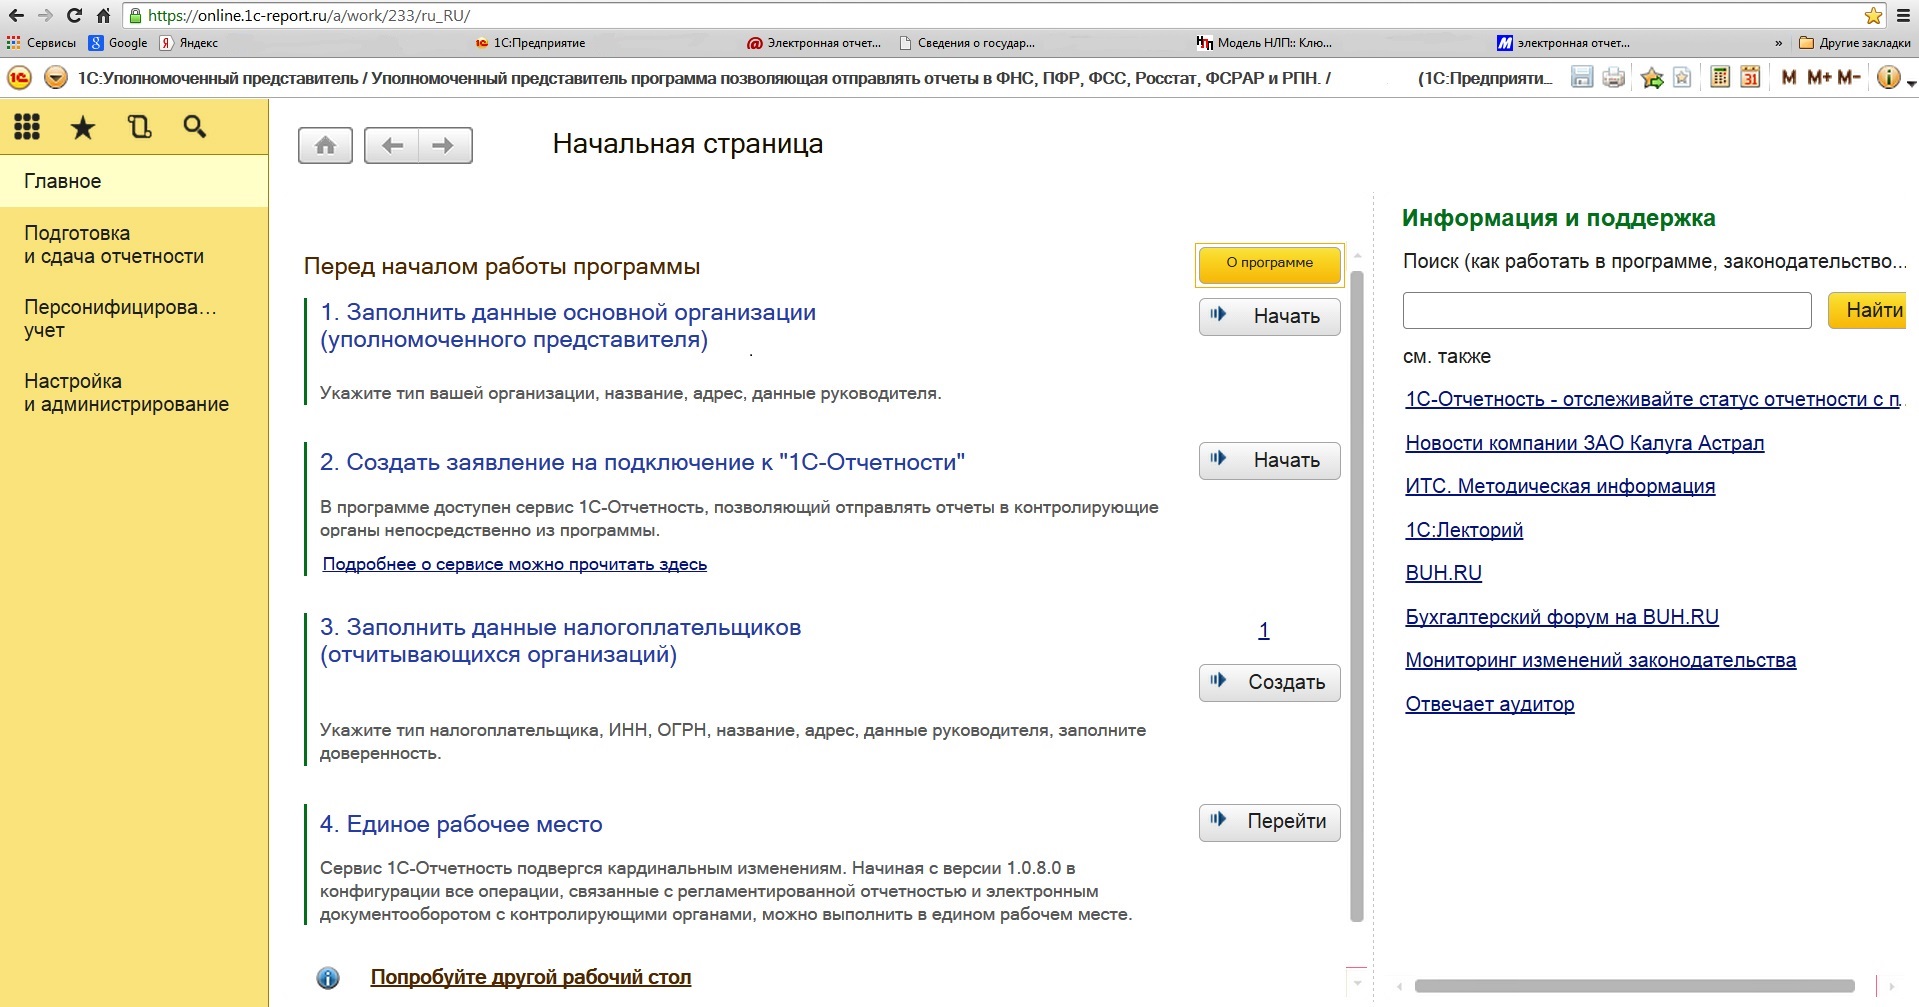Image resolution: width=1919 pixels, height=1007 pixels.
Task: Open ИТС. Методическая информация link
Action: point(1560,486)
